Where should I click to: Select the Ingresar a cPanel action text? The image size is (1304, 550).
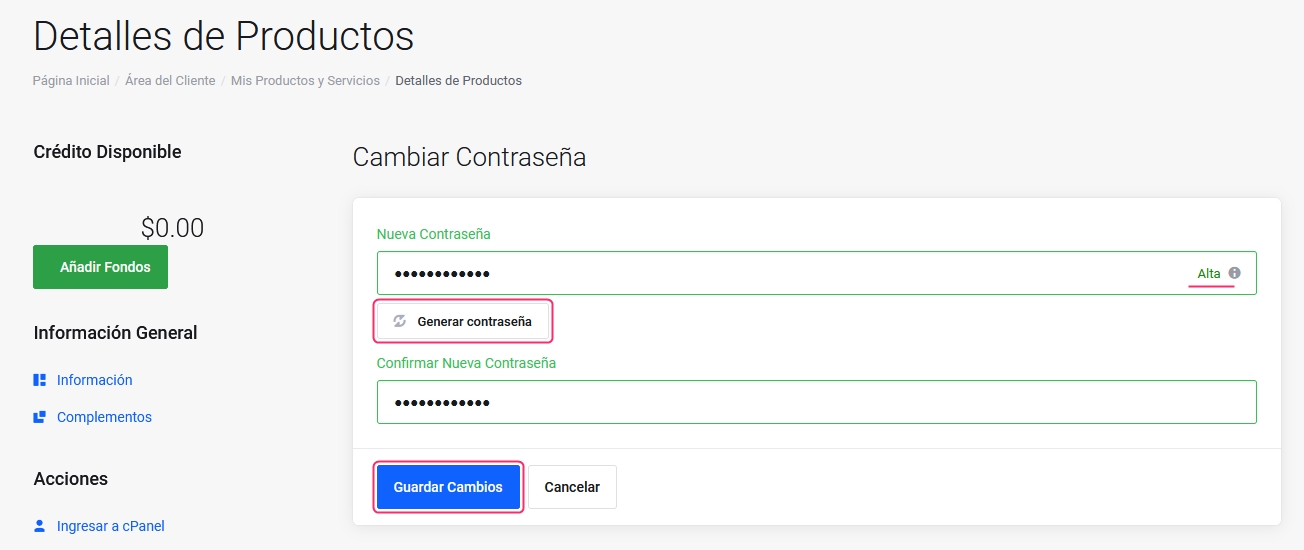(x=110, y=526)
